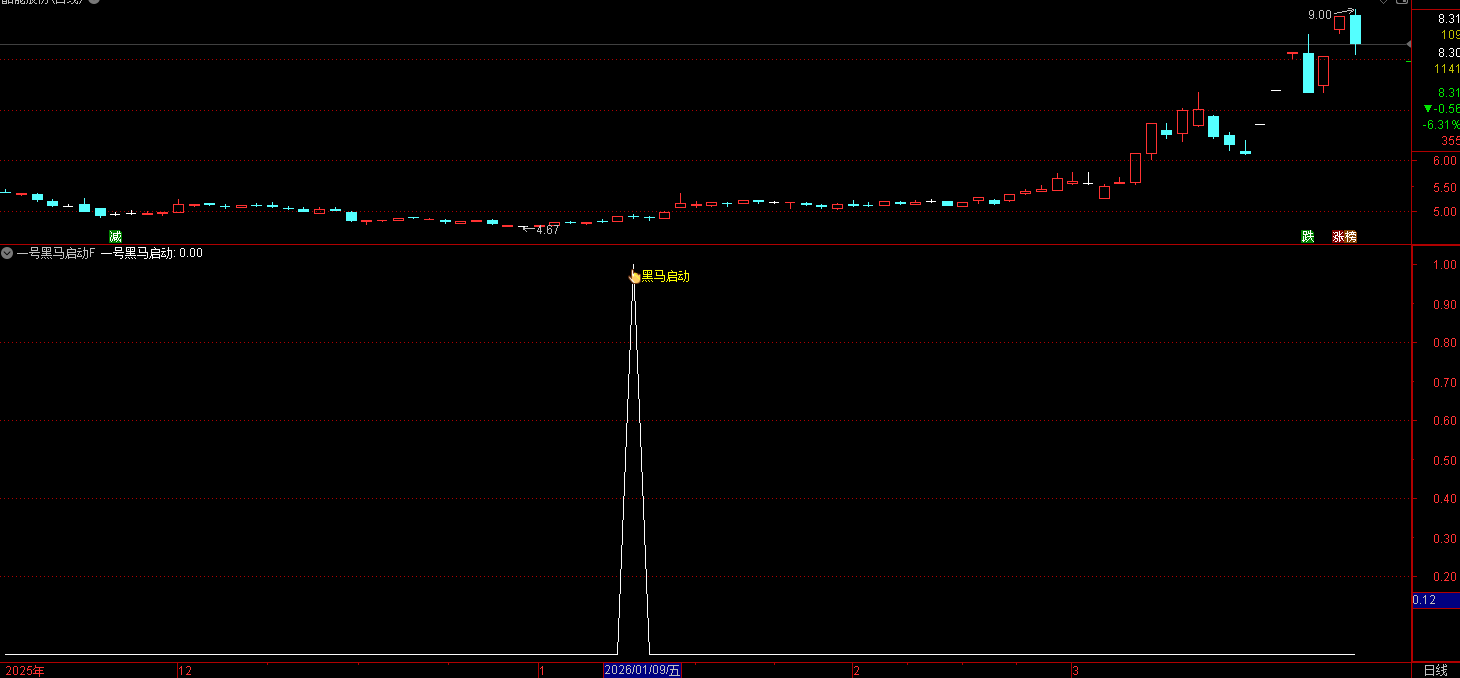Click the 5.50 price axis label
This screenshot has height=678, width=1460.
point(1443,188)
